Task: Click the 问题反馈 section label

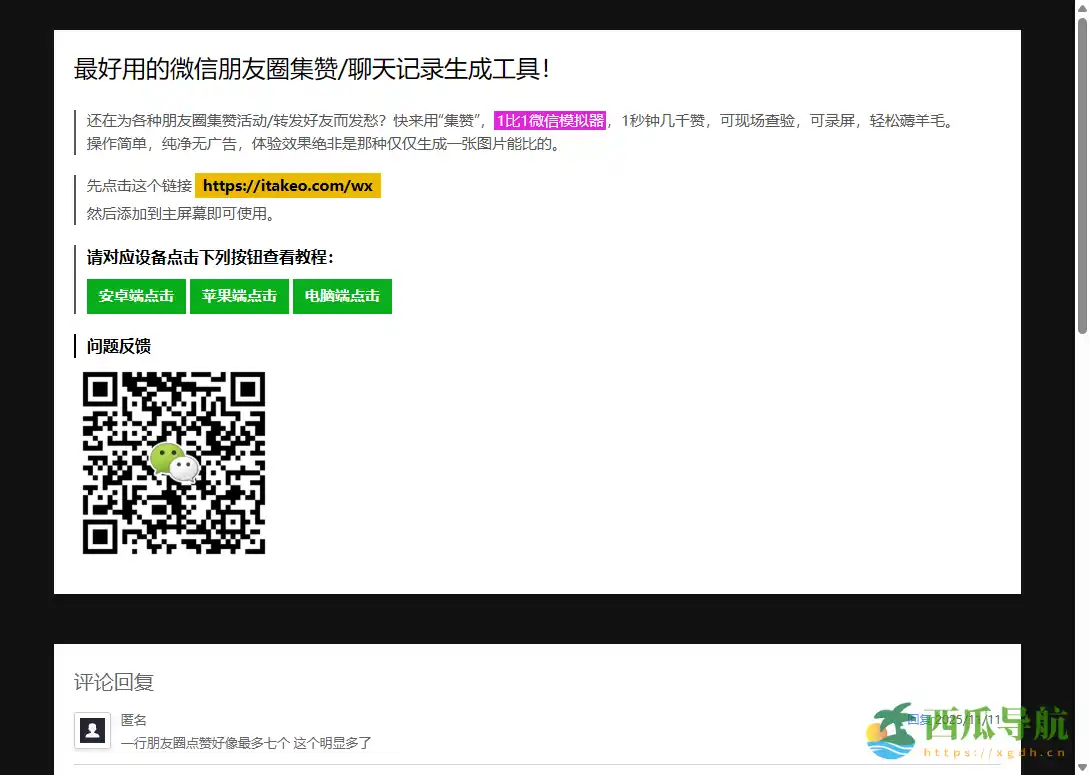Action: click(x=118, y=345)
